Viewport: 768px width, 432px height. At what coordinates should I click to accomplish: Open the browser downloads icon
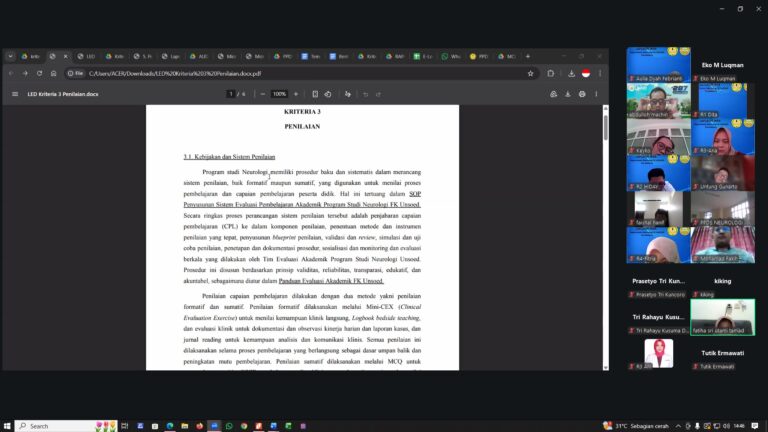click(x=571, y=73)
